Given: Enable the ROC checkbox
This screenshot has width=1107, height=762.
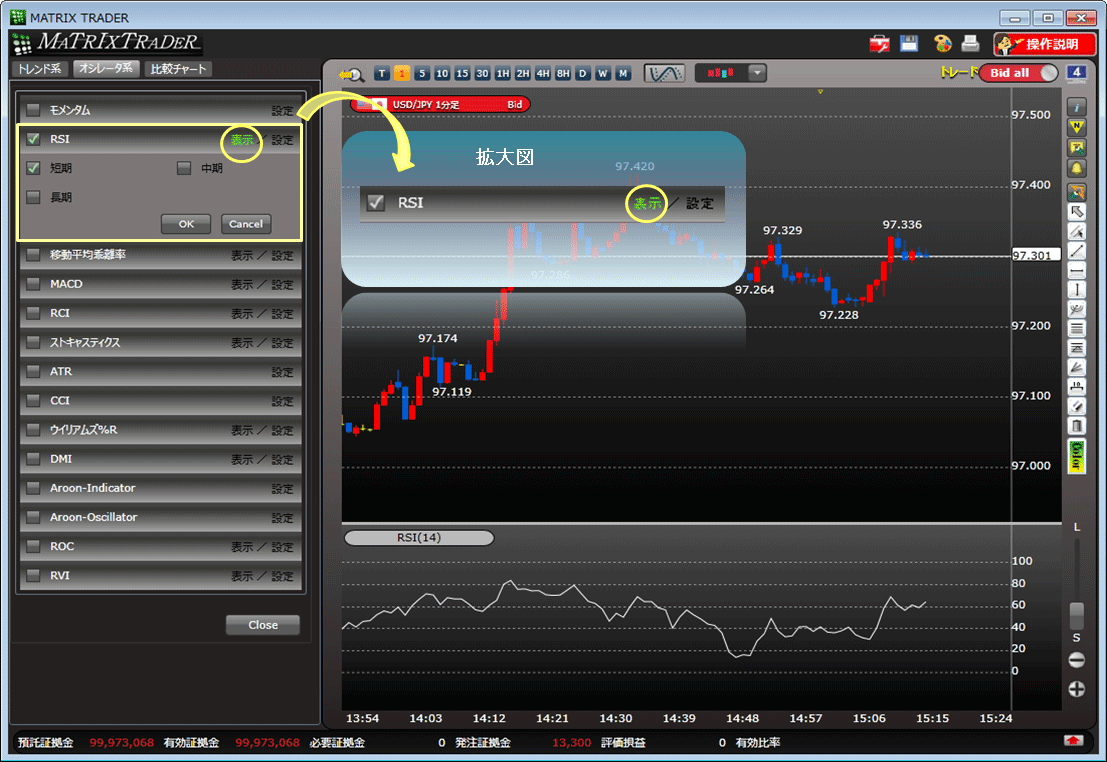Looking at the screenshot, I should point(33,547).
